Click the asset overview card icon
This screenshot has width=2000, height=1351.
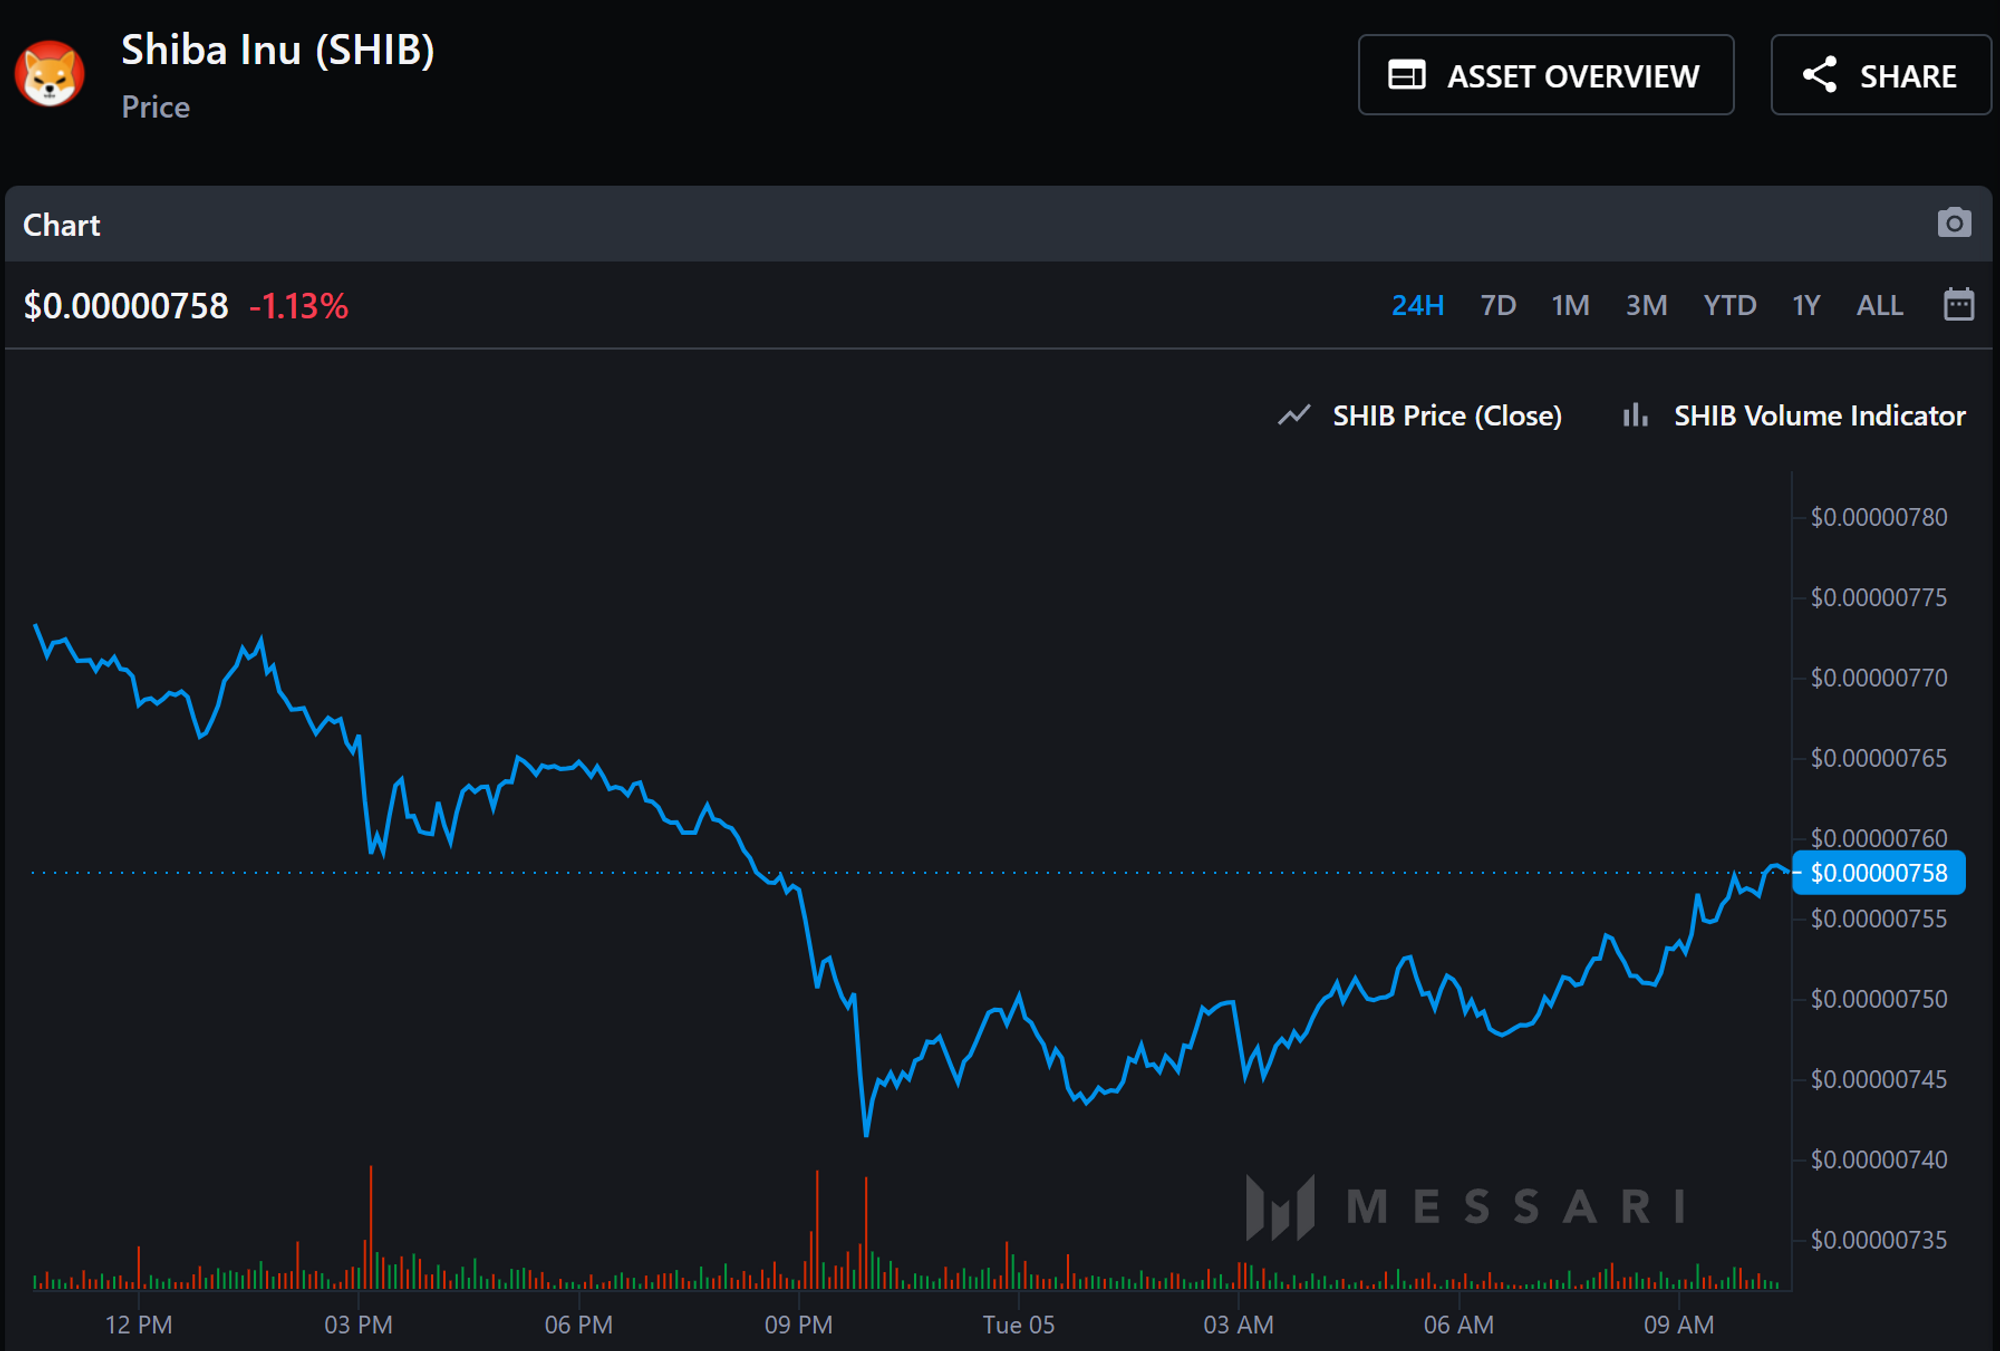(x=1406, y=75)
